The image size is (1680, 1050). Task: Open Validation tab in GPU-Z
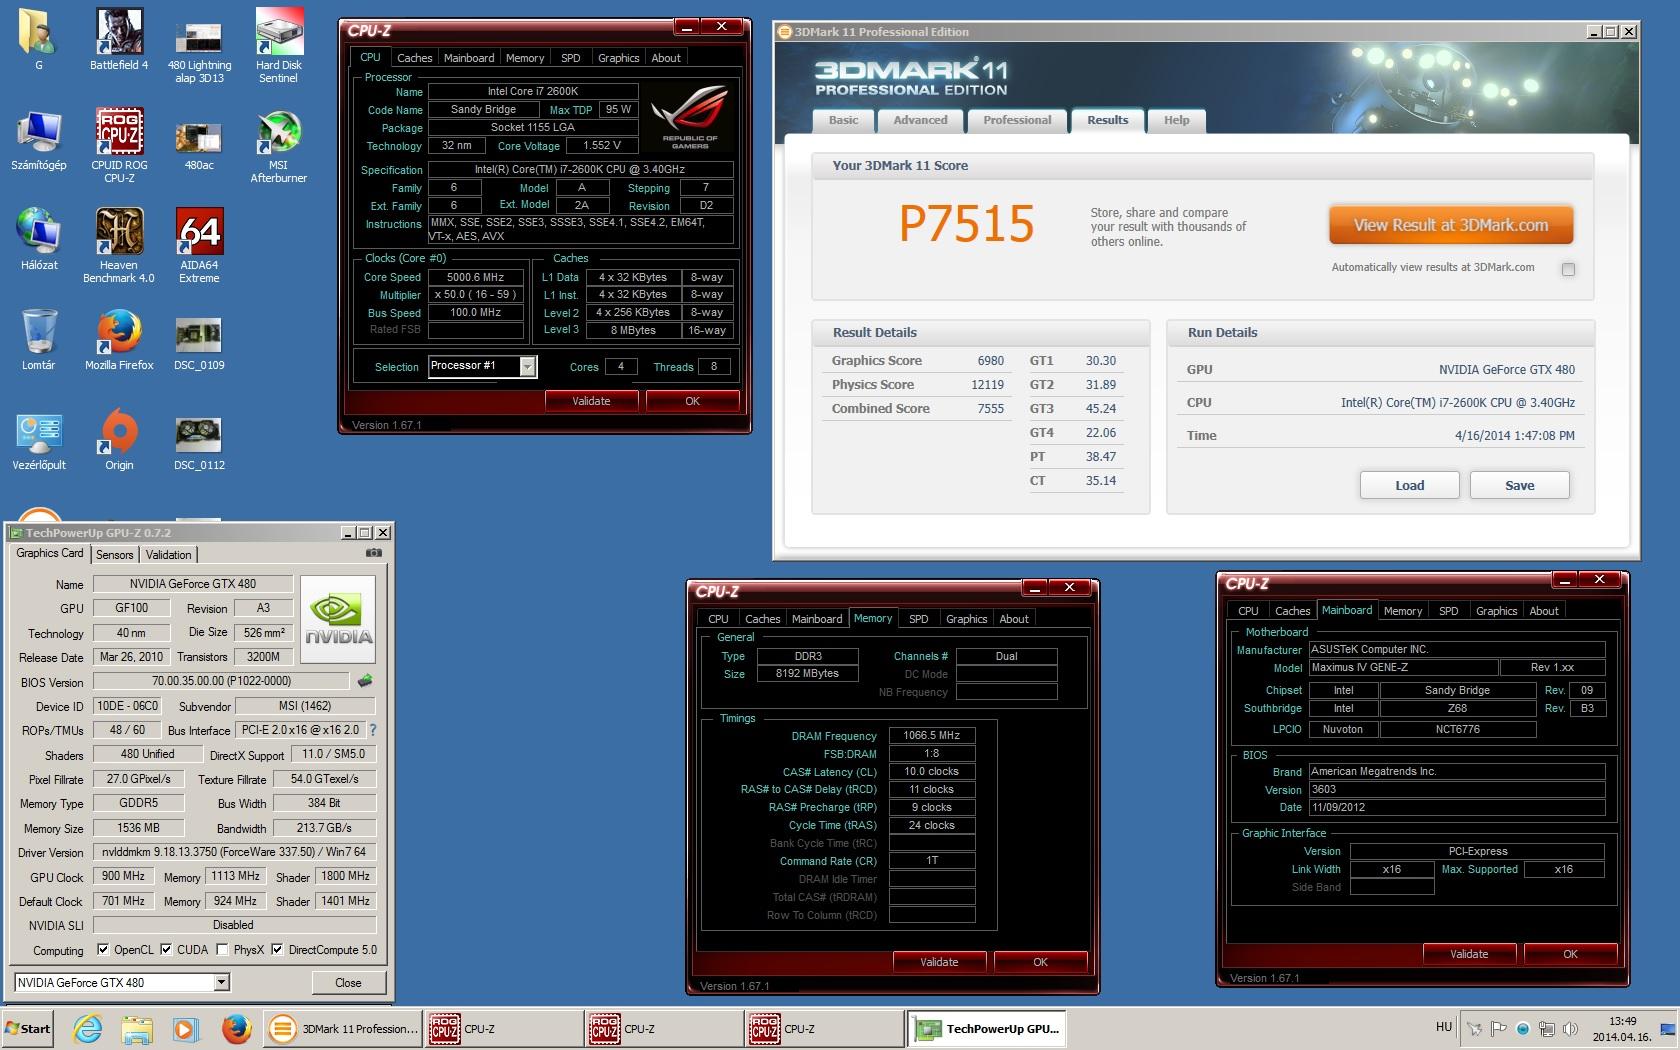(x=168, y=554)
